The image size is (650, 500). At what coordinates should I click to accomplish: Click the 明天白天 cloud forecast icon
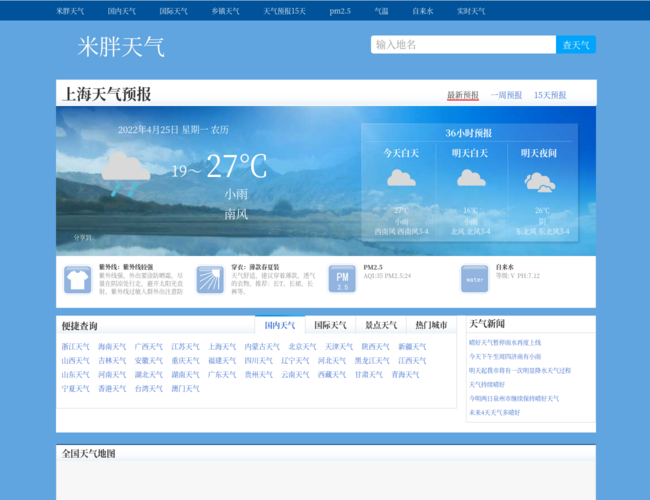(471, 181)
